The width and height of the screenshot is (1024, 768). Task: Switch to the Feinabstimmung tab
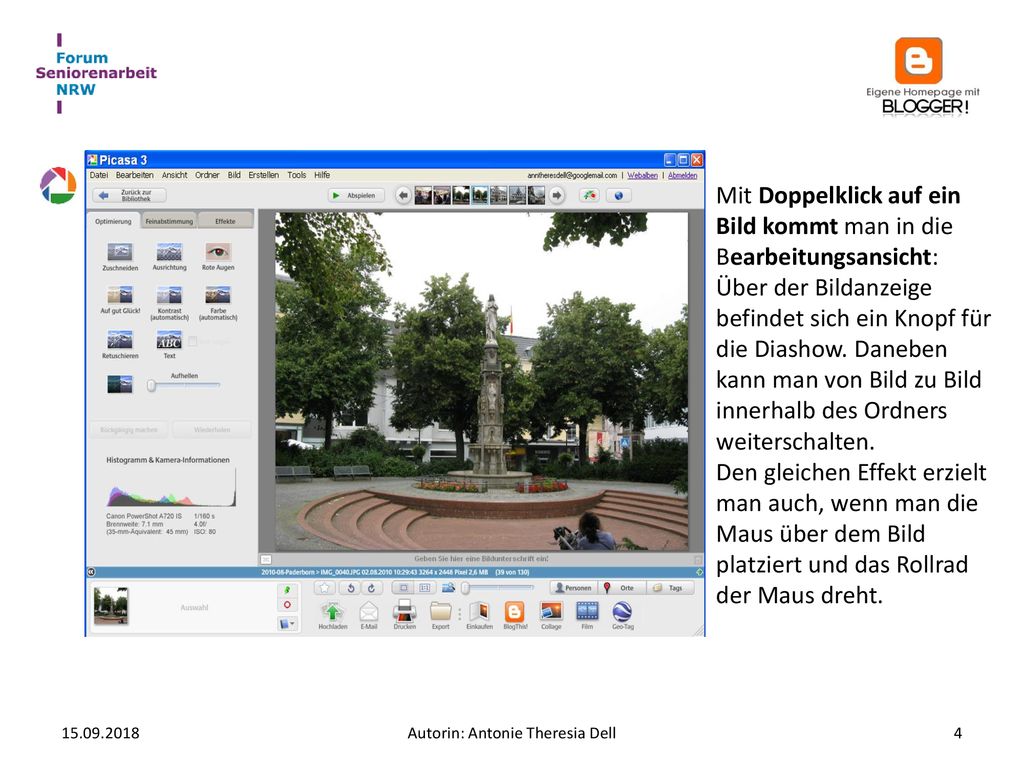[169, 221]
